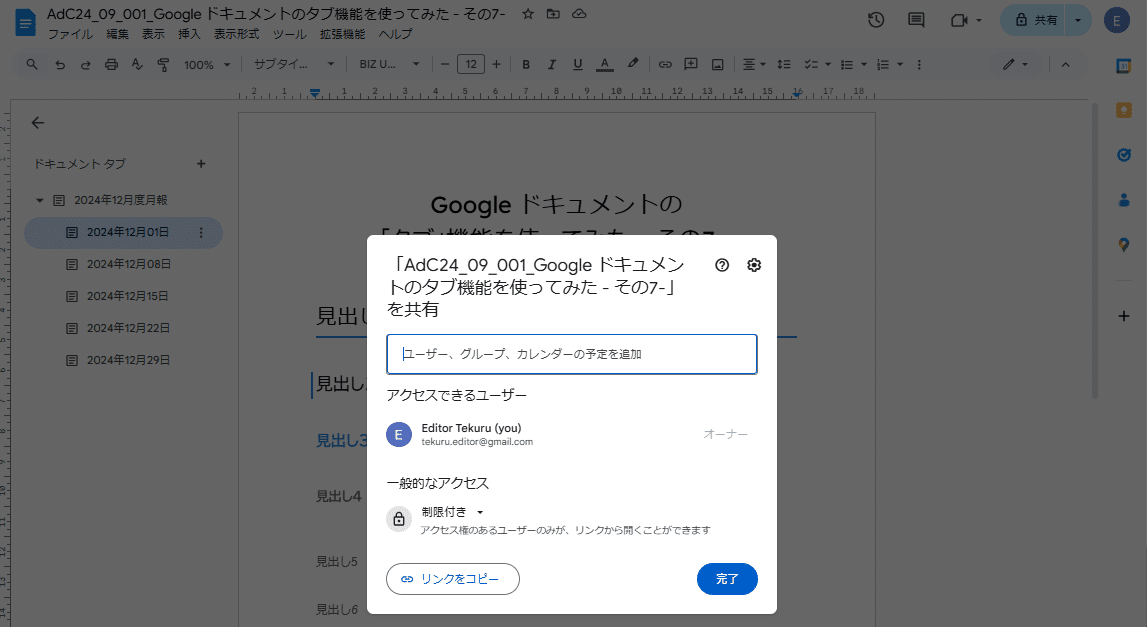Open the ツール menu
This screenshot has width=1147, height=627.
(x=290, y=34)
